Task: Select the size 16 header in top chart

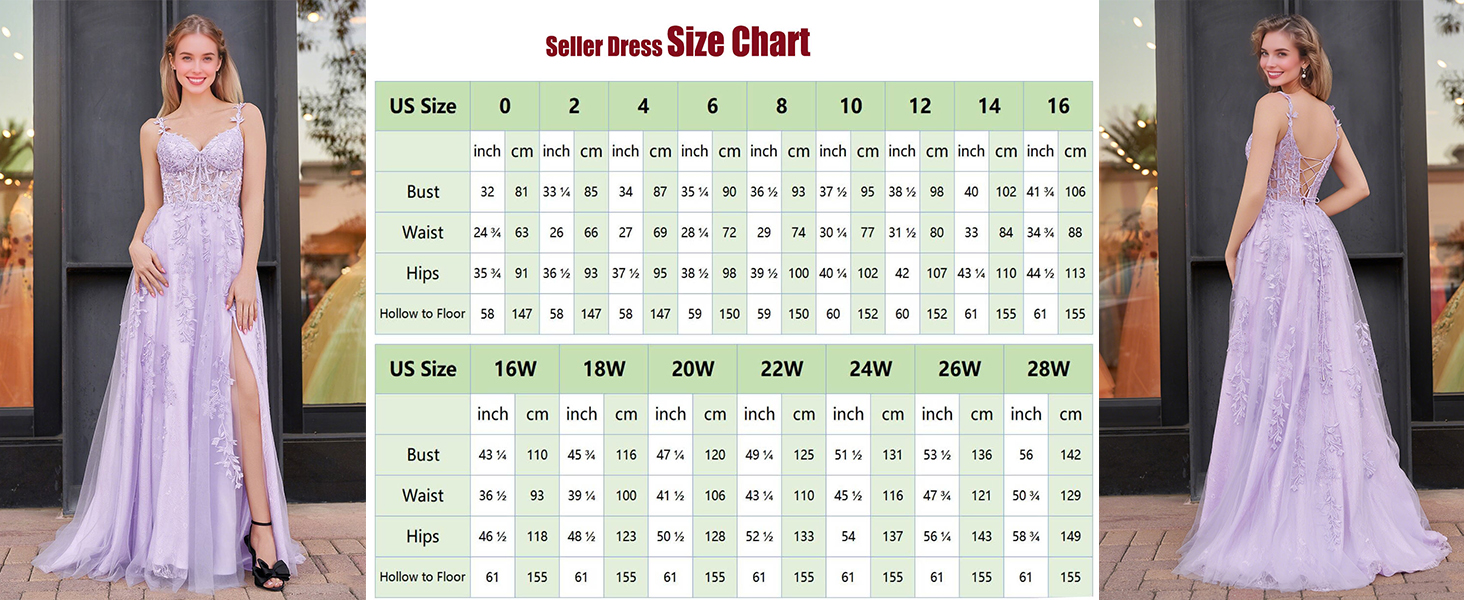Action: [1058, 106]
